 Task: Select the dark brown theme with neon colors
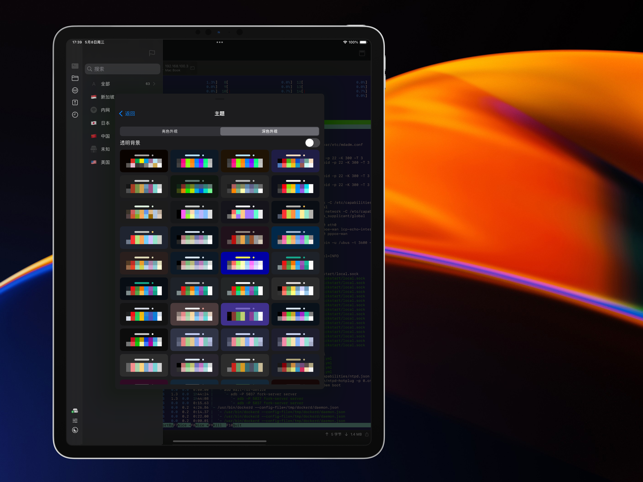245,161
